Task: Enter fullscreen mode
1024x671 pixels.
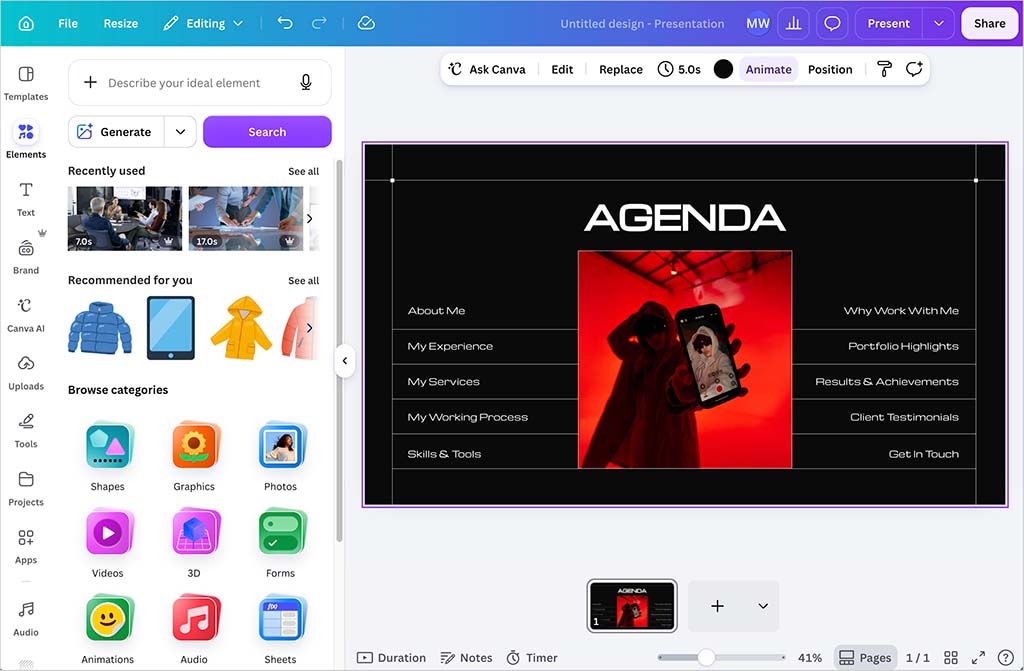Action: (x=978, y=657)
